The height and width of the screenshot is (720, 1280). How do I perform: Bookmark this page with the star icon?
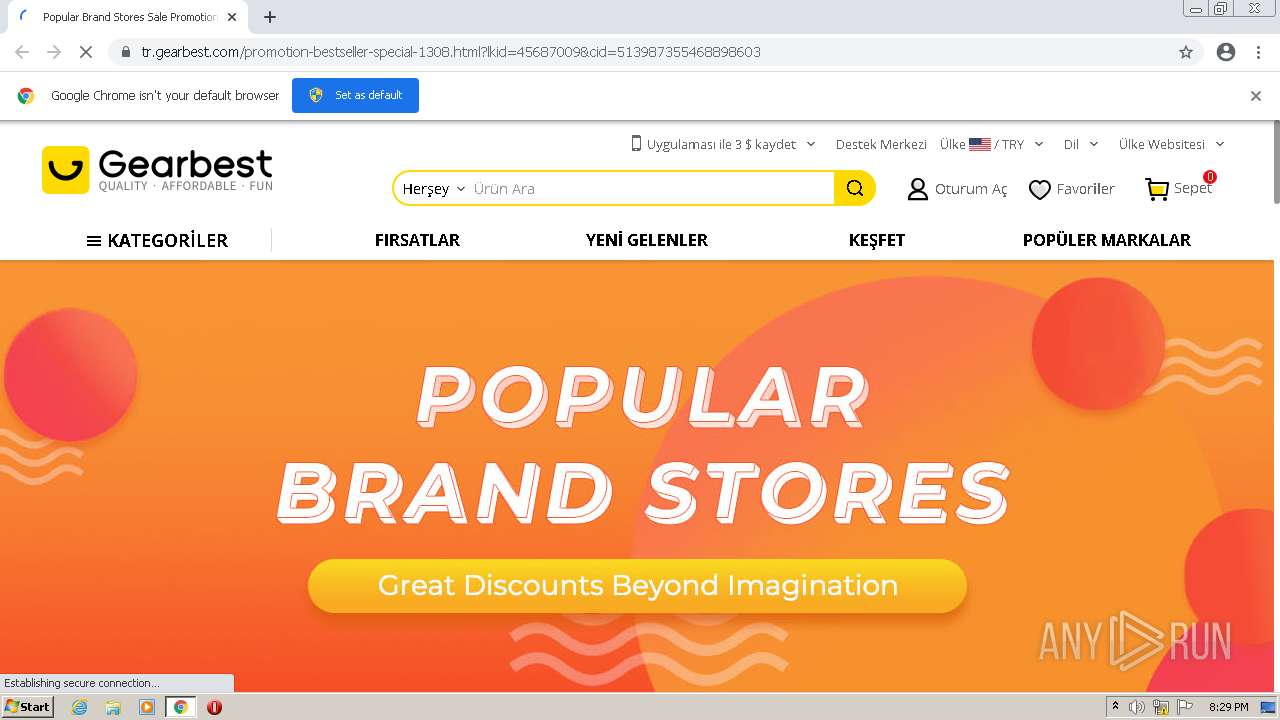tap(1186, 52)
